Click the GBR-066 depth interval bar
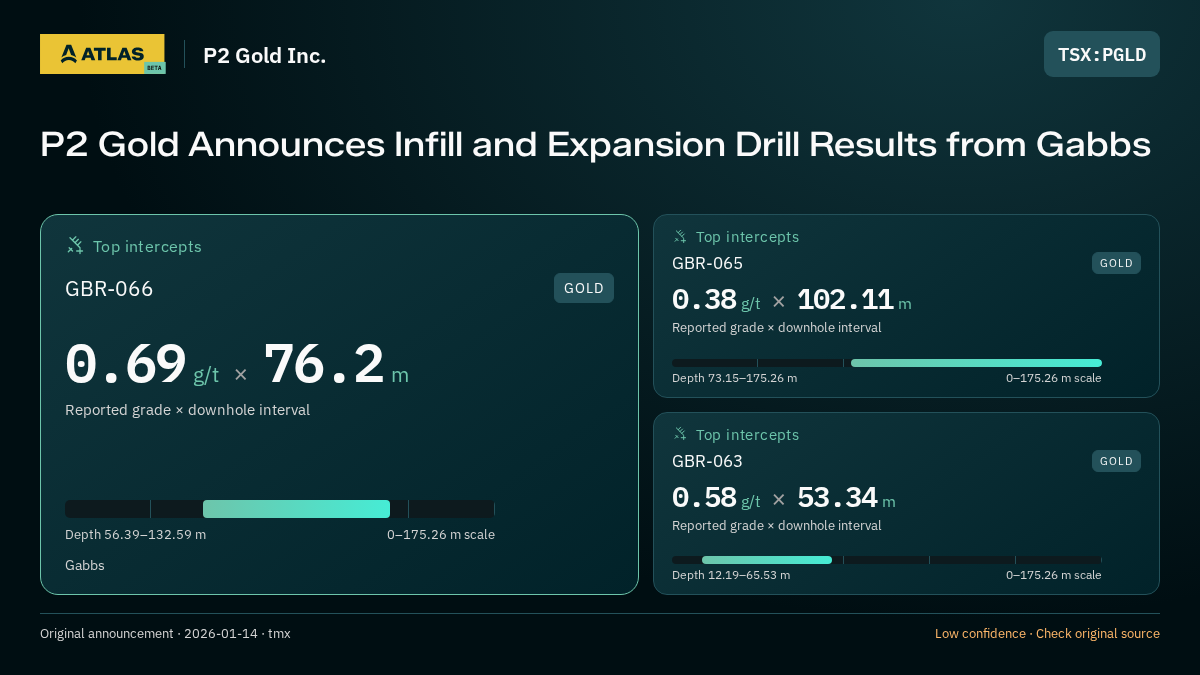Screen dimensions: 1200x675 pos(280,508)
